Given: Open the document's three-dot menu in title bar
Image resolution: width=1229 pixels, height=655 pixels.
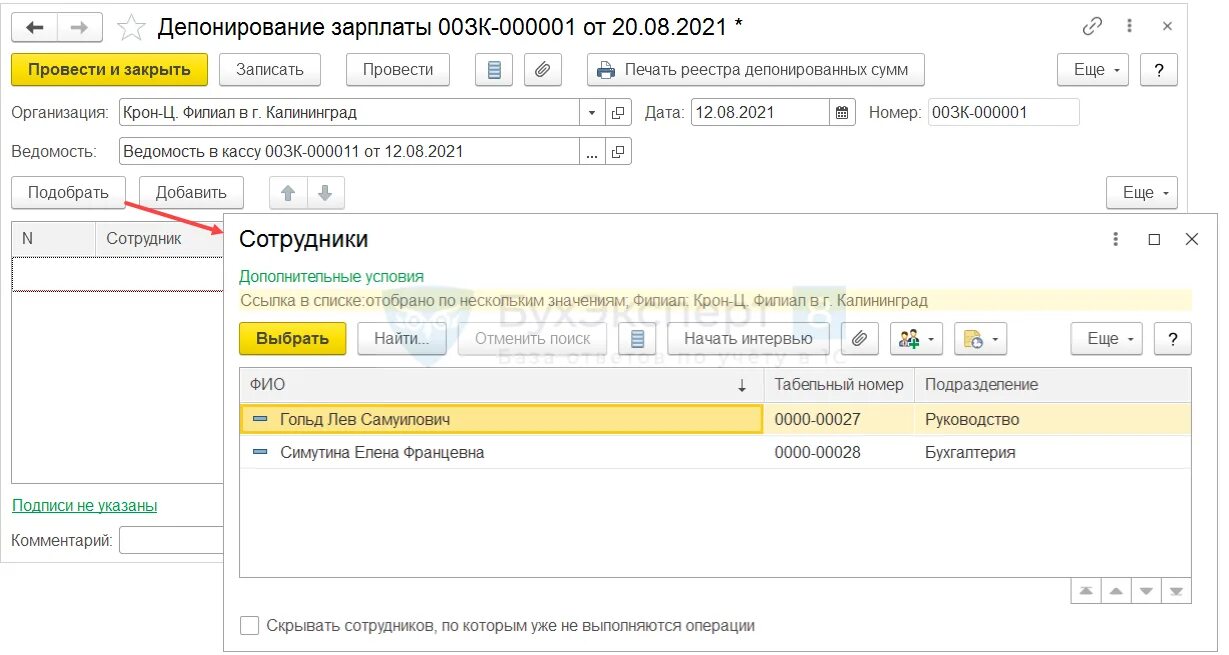Looking at the screenshot, I should 1131,27.
